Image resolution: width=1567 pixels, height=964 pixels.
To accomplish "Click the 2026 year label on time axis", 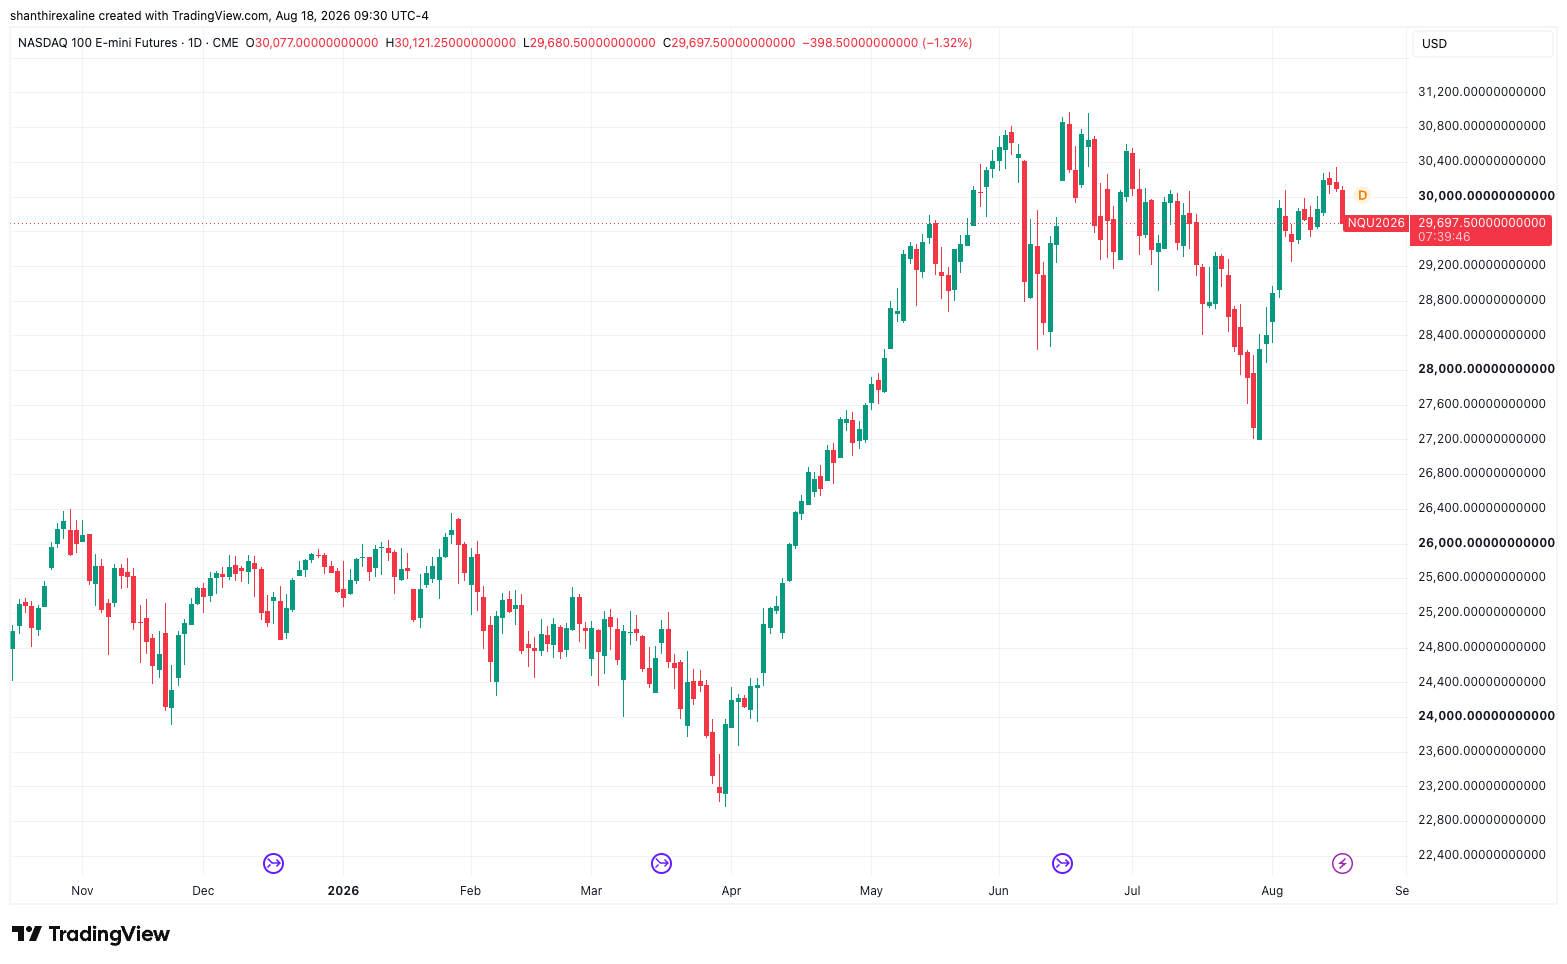I will point(343,891).
